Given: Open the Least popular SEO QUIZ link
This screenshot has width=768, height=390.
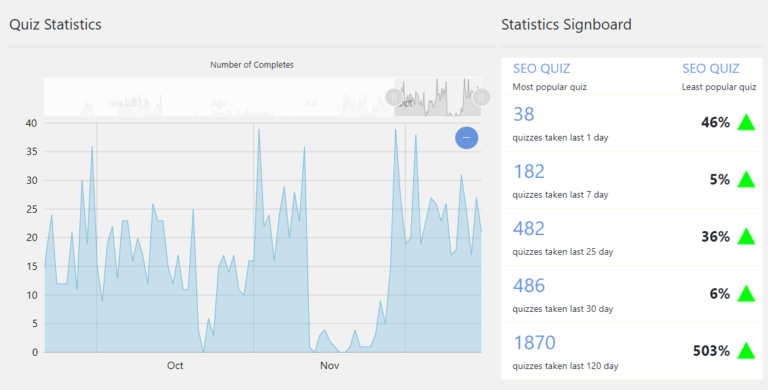Looking at the screenshot, I should [711, 69].
